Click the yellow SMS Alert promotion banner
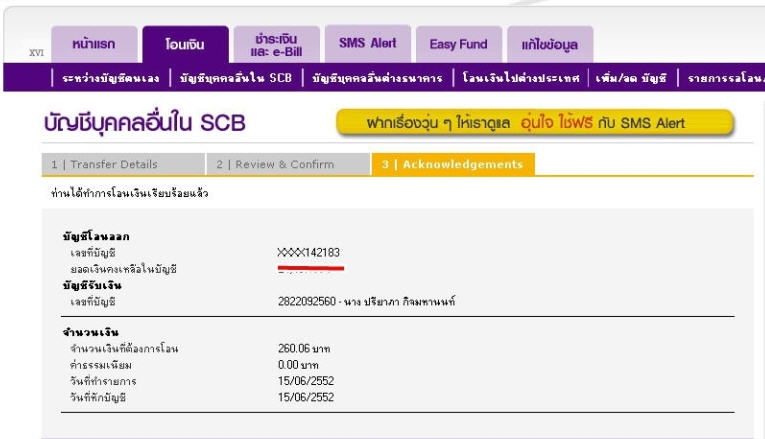The height and width of the screenshot is (439, 765). pyautogui.click(x=535, y=122)
